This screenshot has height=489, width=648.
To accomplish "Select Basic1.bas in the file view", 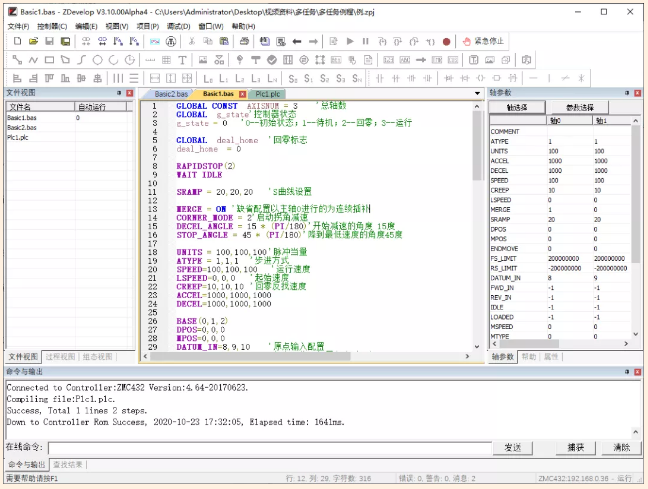I will [x=22, y=118].
